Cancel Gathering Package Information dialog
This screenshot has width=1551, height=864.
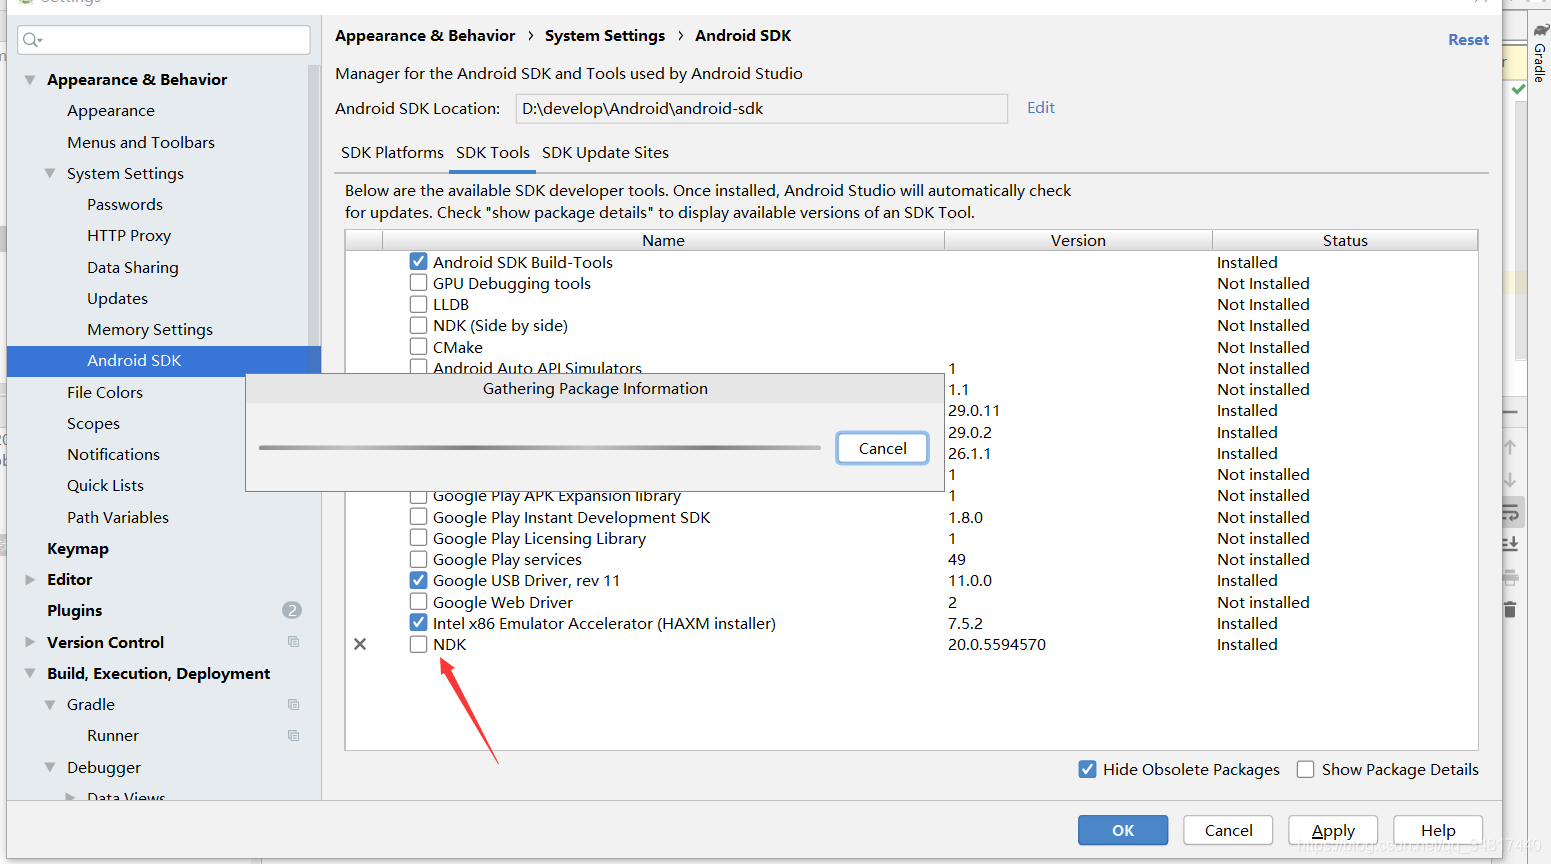(x=882, y=448)
